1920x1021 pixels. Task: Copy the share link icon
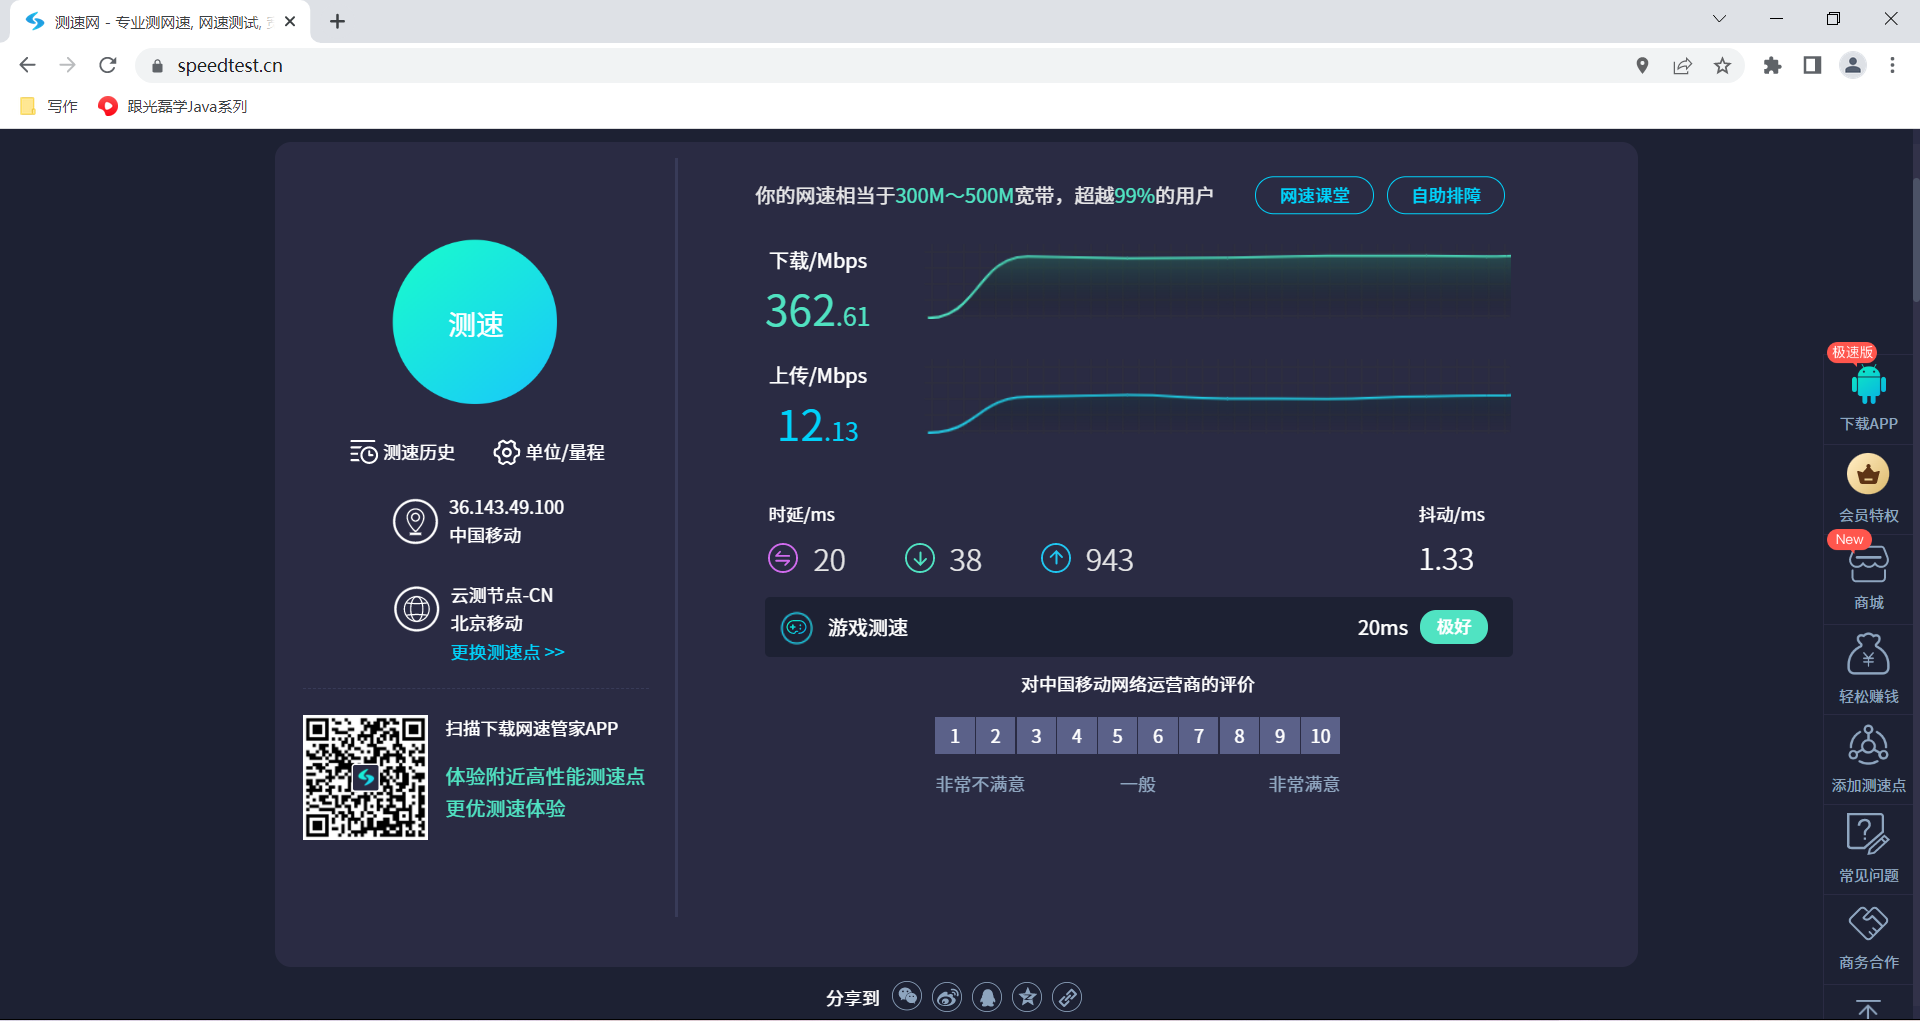[x=1067, y=997]
